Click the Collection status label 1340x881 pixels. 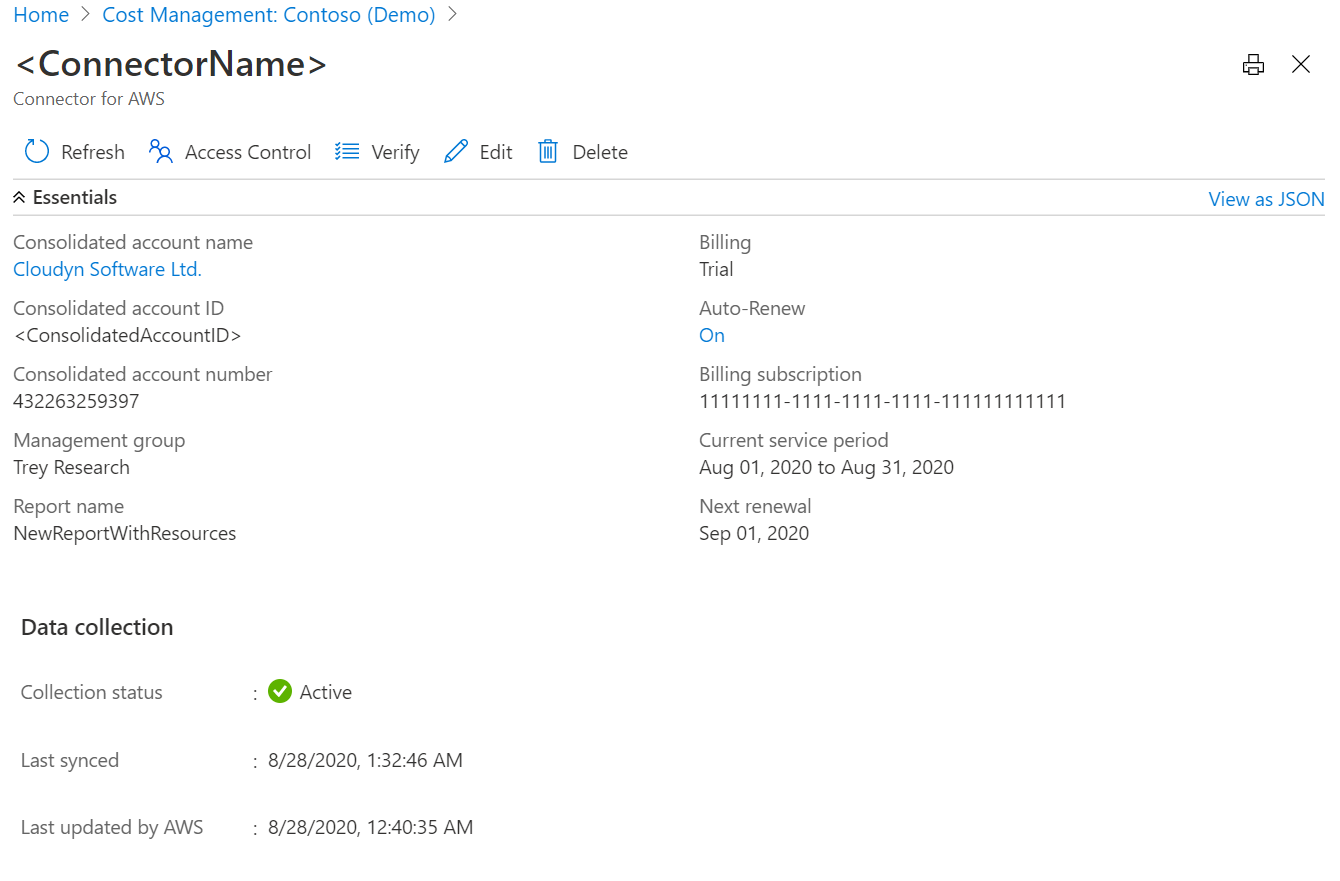(92, 692)
